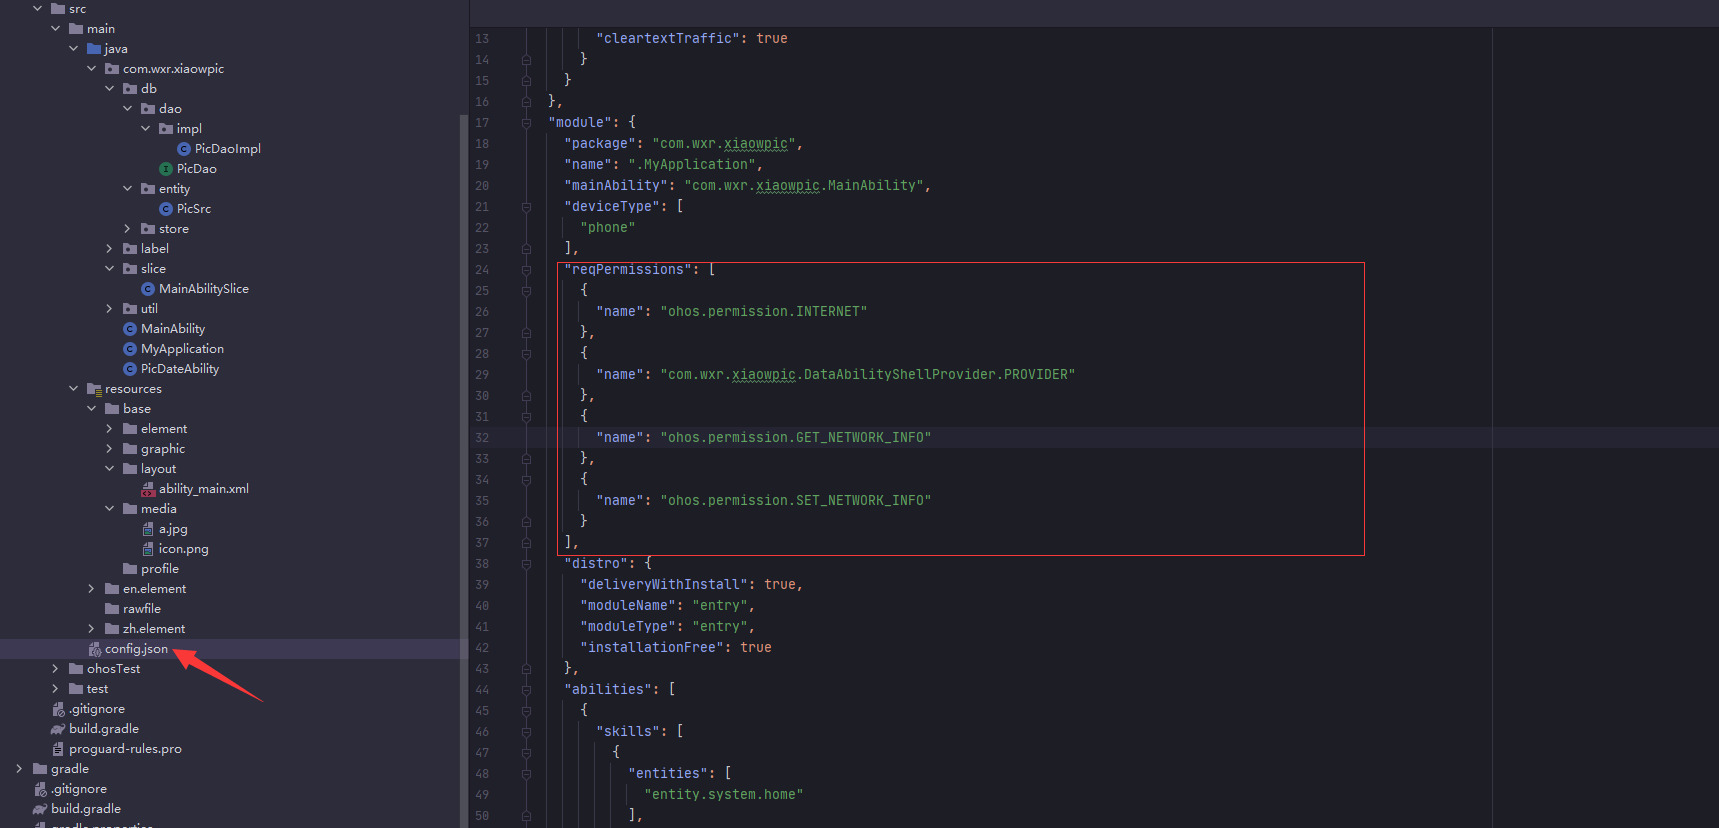The width and height of the screenshot is (1719, 828).
Task: Select the entry module .gitignore above build.gradle
Action: (x=97, y=709)
